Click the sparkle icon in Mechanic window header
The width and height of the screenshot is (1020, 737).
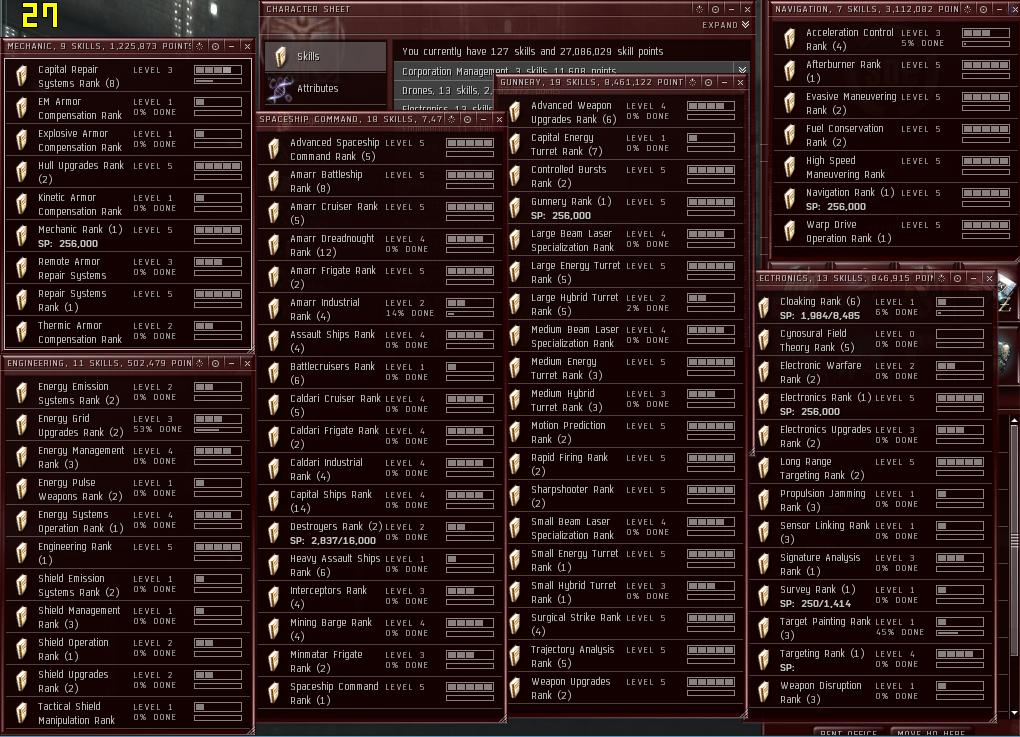pos(200,46)
